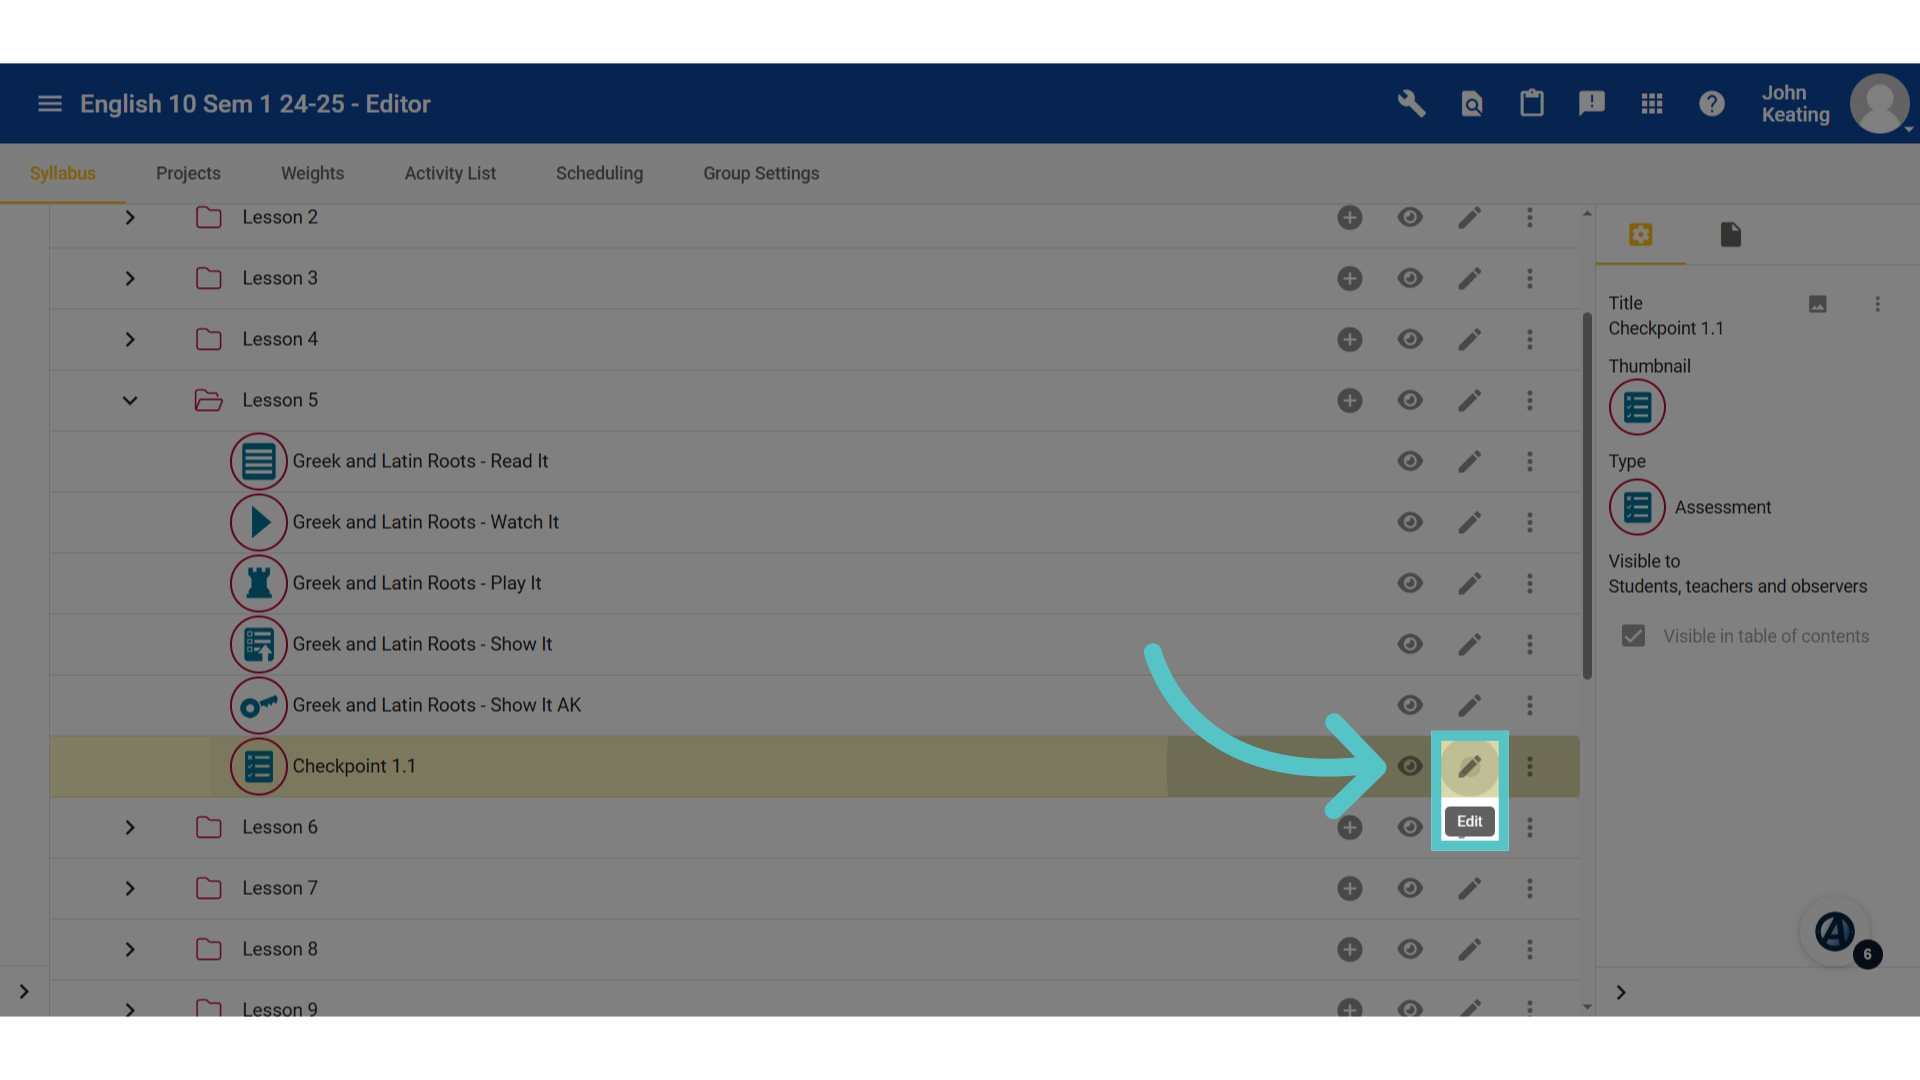Open the hamburger navigation menu
The width and height of the screenshot is (1920, 1080).
50,104
